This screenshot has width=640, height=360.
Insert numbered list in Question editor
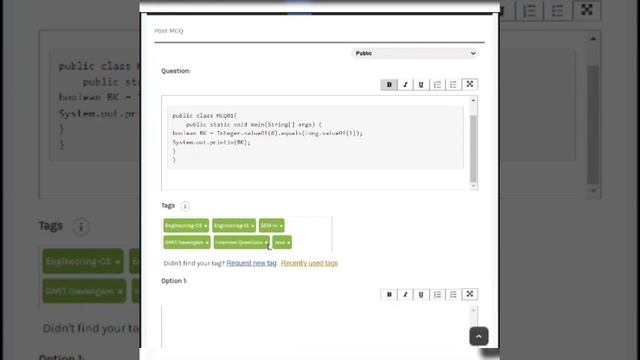point(437,84)
